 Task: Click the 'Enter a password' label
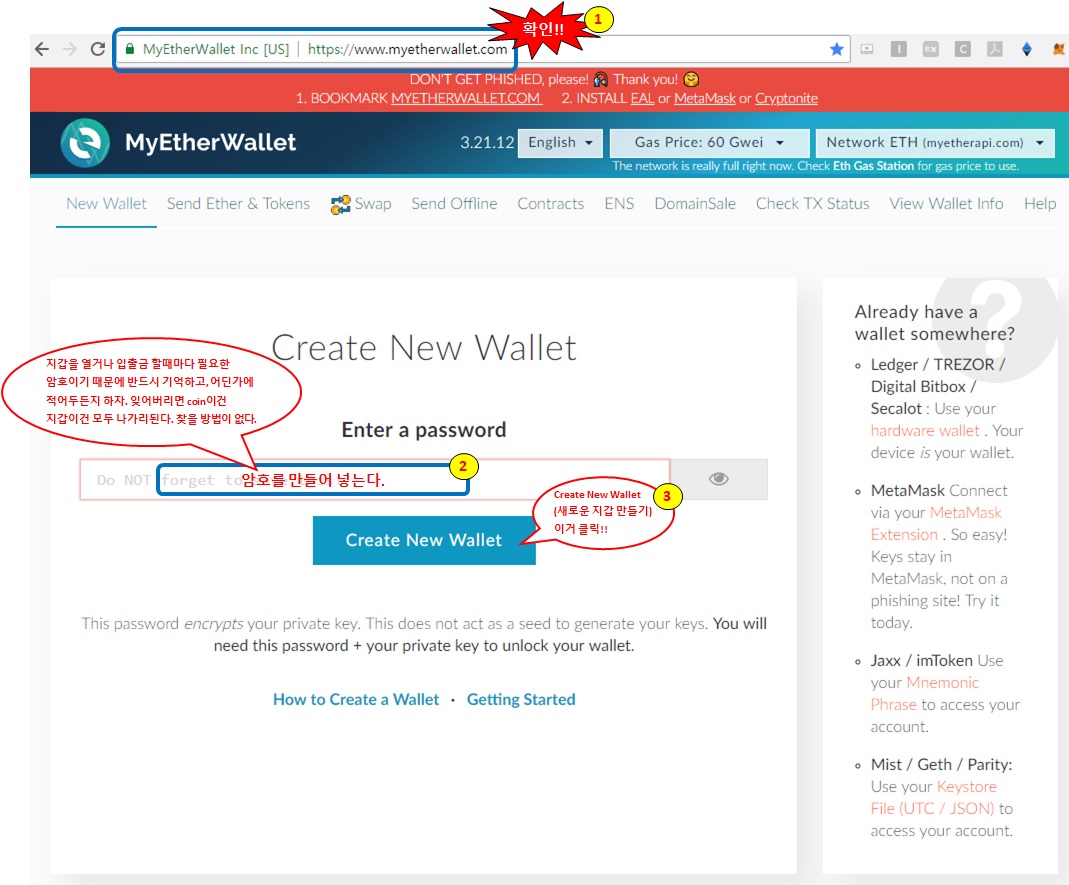pos(424,430)
